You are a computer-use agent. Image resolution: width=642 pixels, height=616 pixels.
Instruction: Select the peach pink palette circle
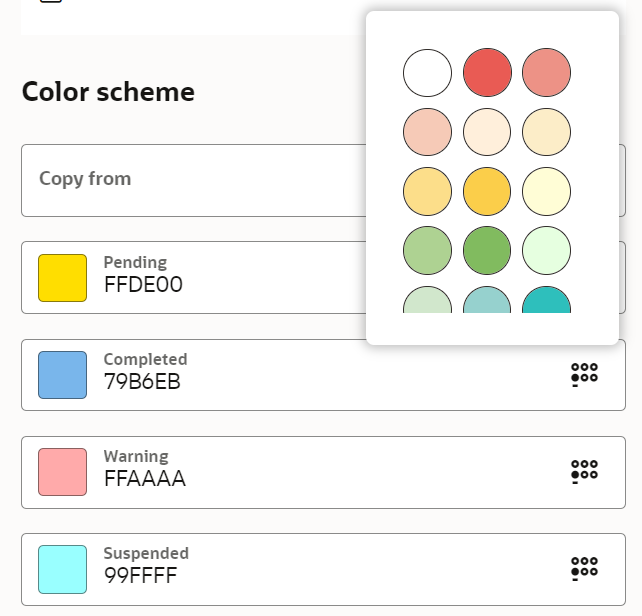(427, 132)
